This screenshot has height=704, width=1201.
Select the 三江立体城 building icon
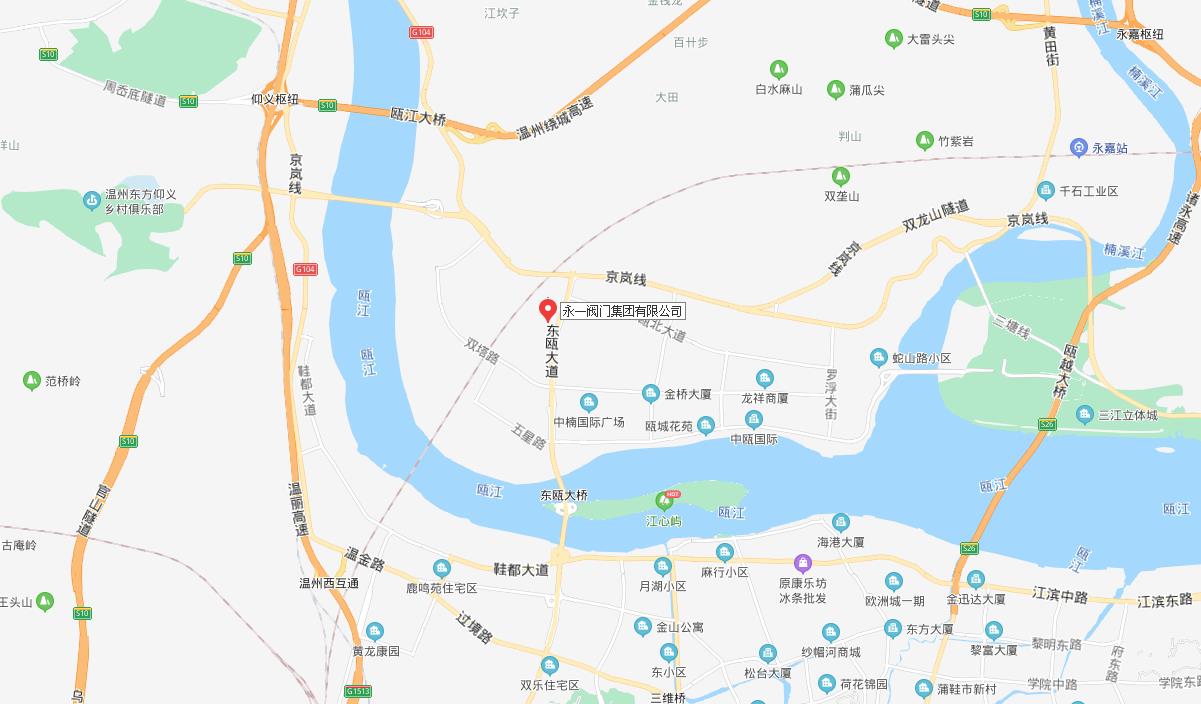[1085, 414]
